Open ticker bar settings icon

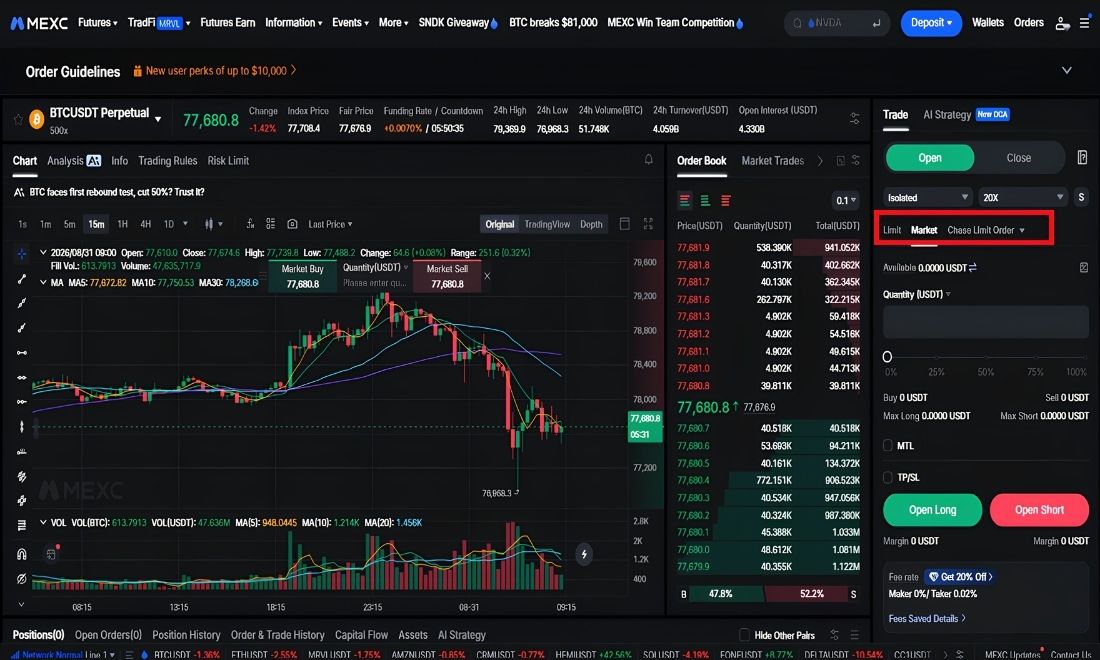(x=854, y=119)
